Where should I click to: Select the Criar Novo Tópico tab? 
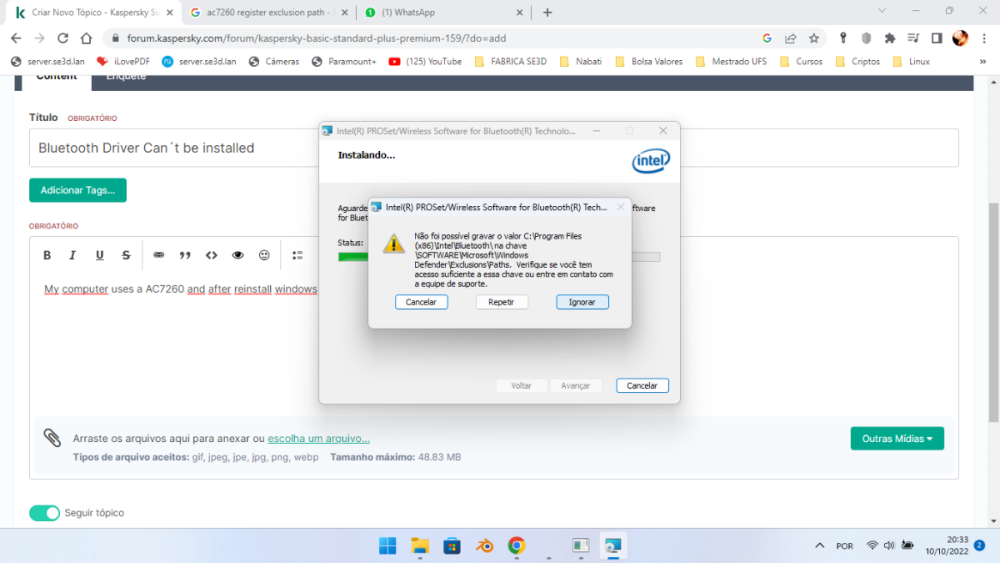click(92, 12)
